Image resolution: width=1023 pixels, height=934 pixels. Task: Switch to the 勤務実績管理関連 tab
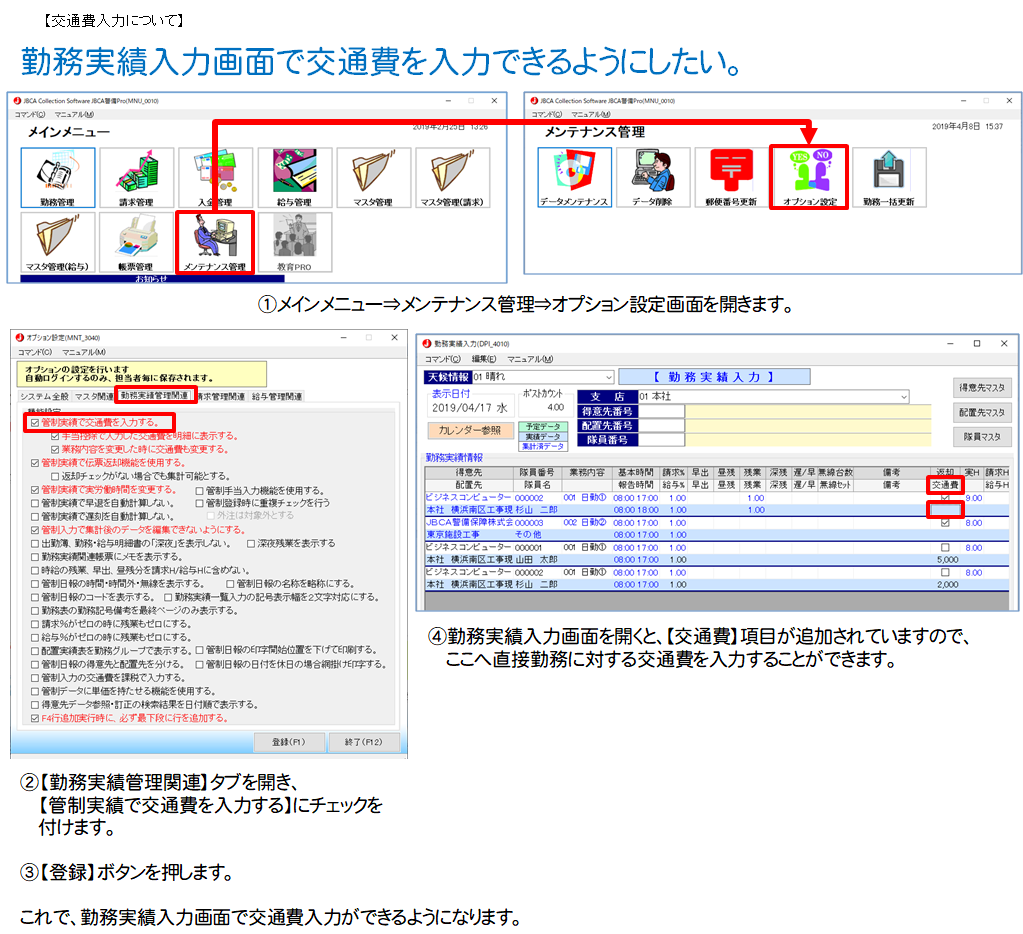pyautogui.click(x=155, y=396)
